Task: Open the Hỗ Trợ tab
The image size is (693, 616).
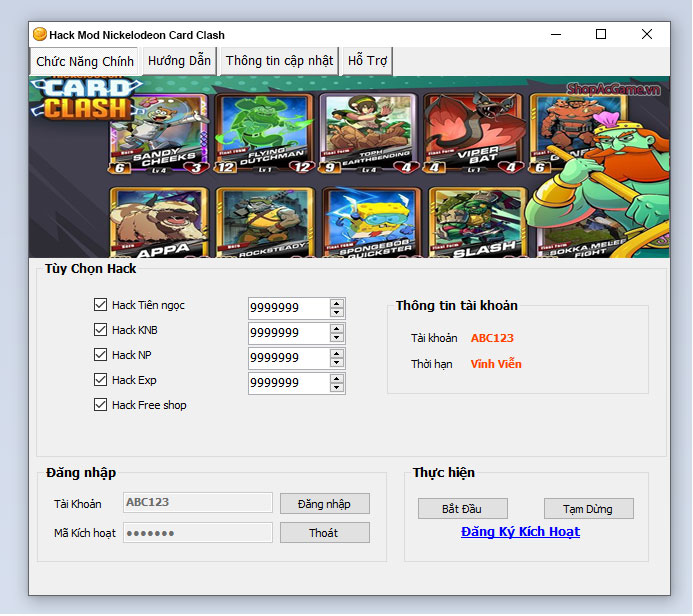Action: 367,61
